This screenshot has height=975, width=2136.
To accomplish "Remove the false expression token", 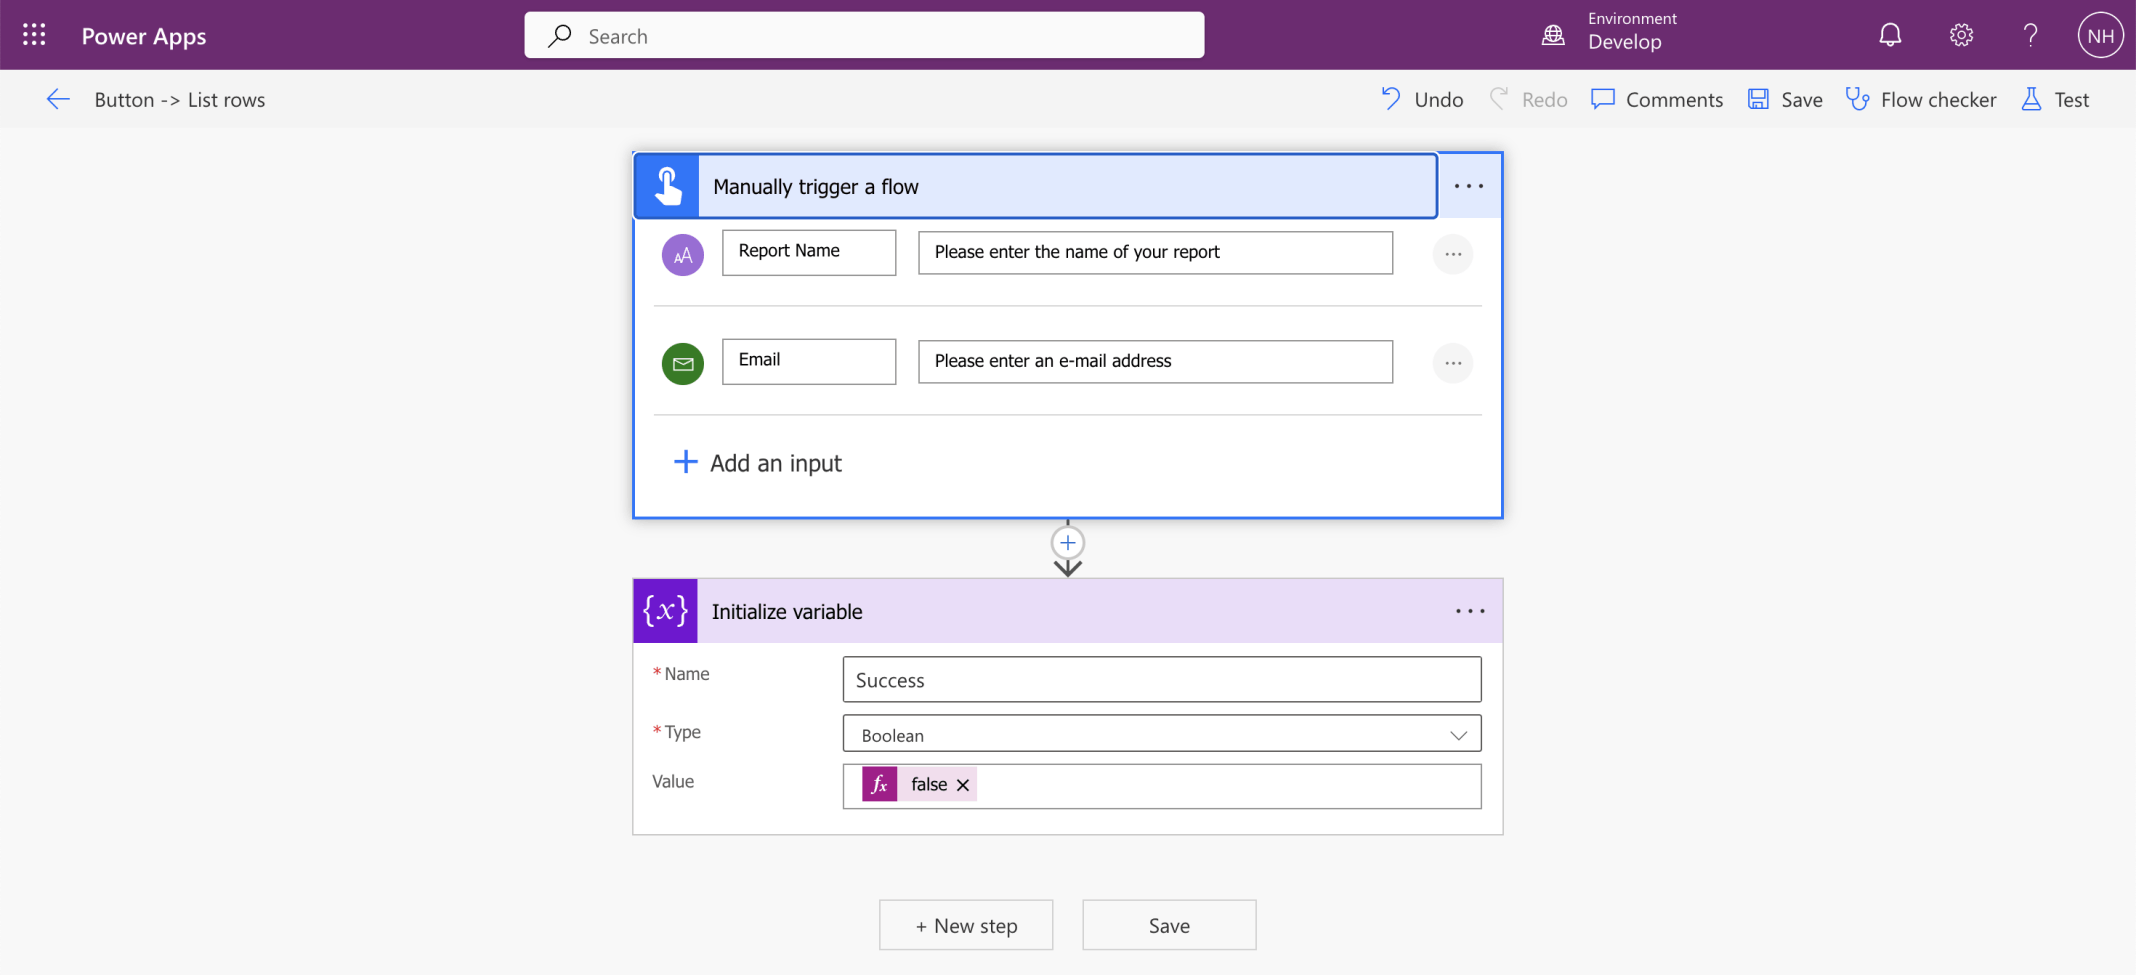I will pos(963,785).
